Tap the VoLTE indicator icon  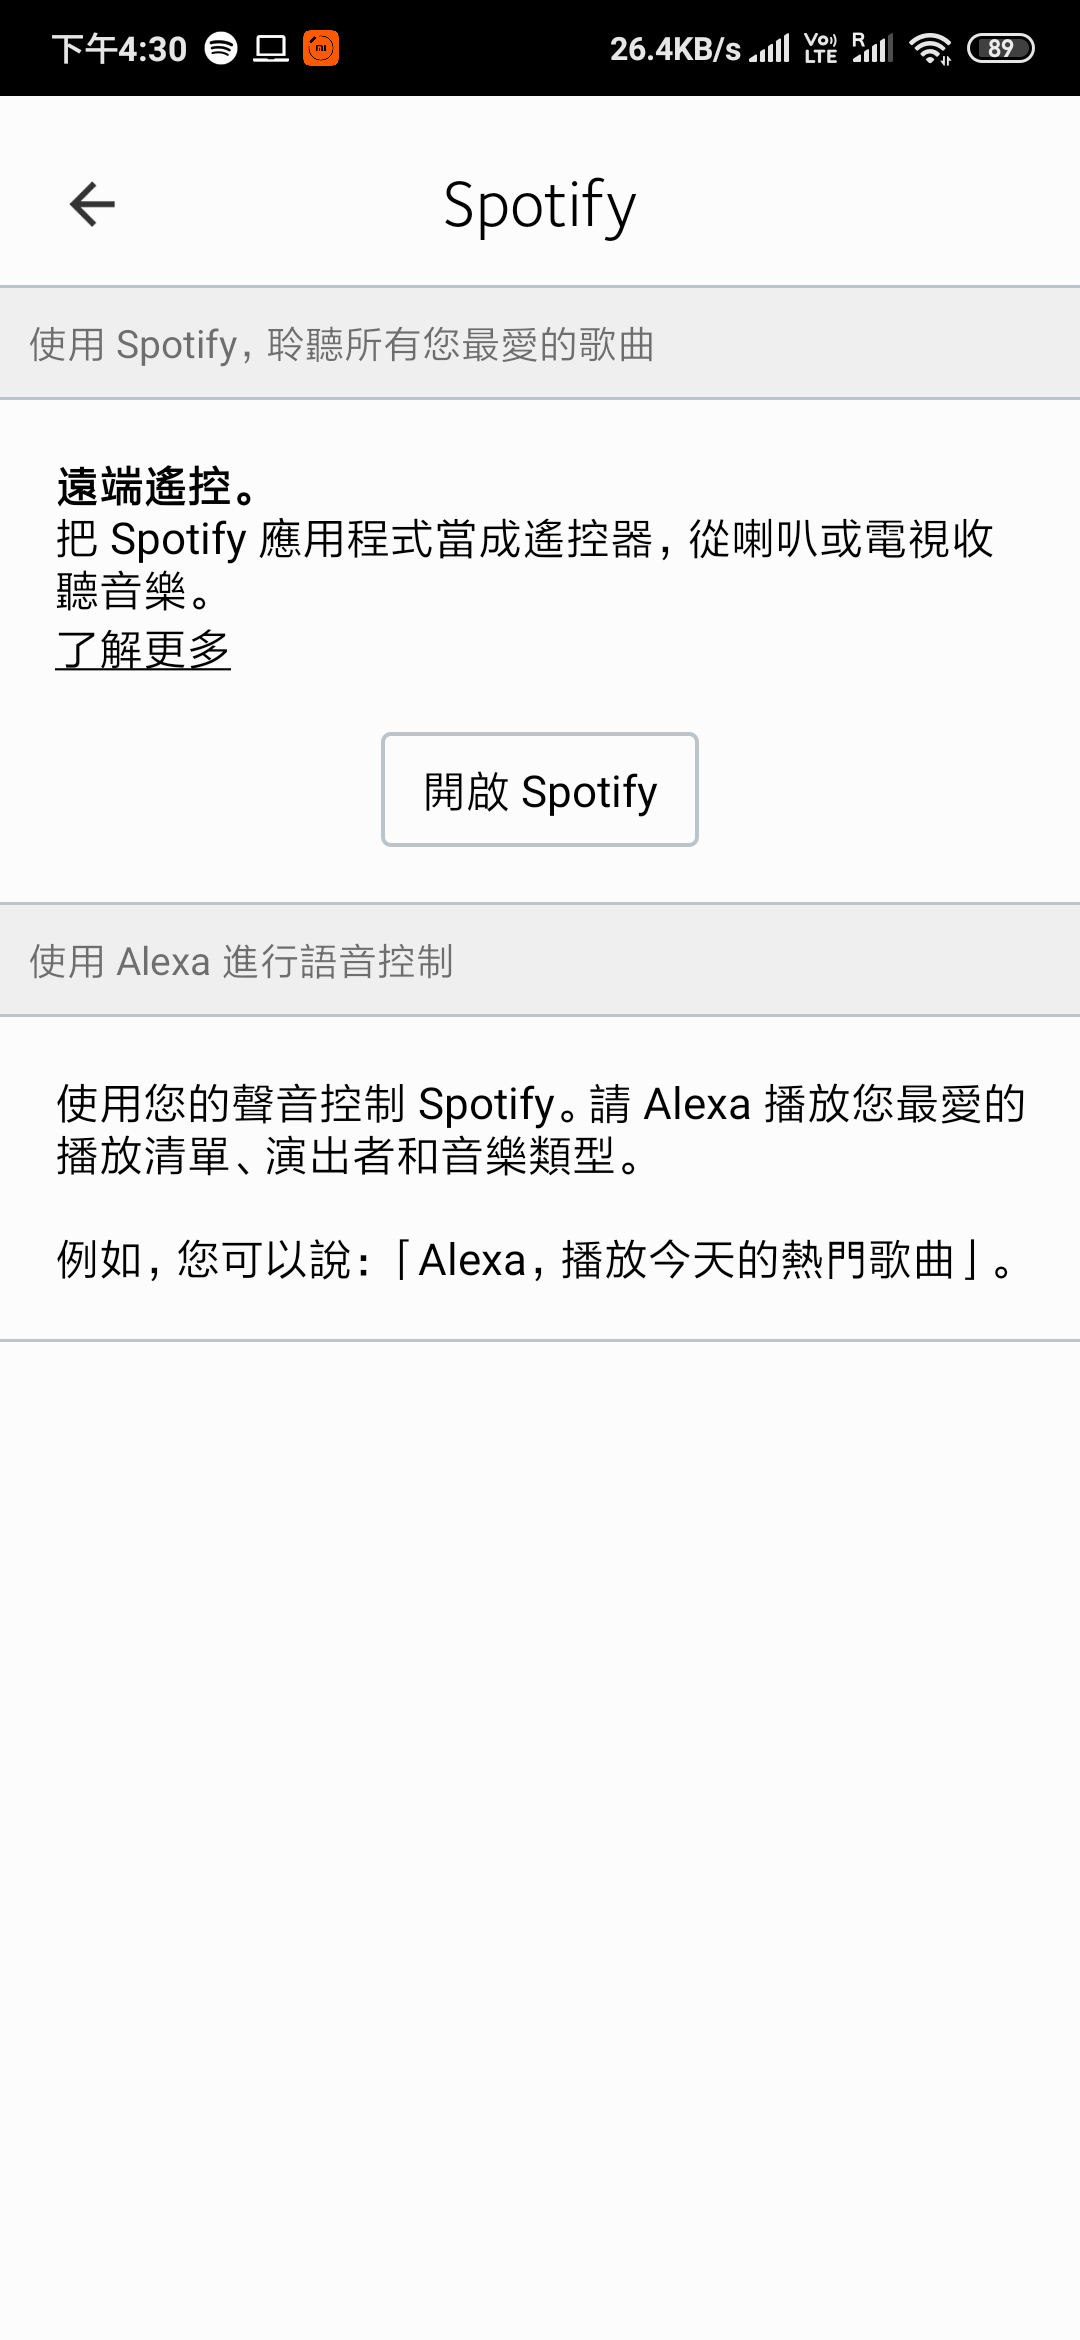(821, 48)
